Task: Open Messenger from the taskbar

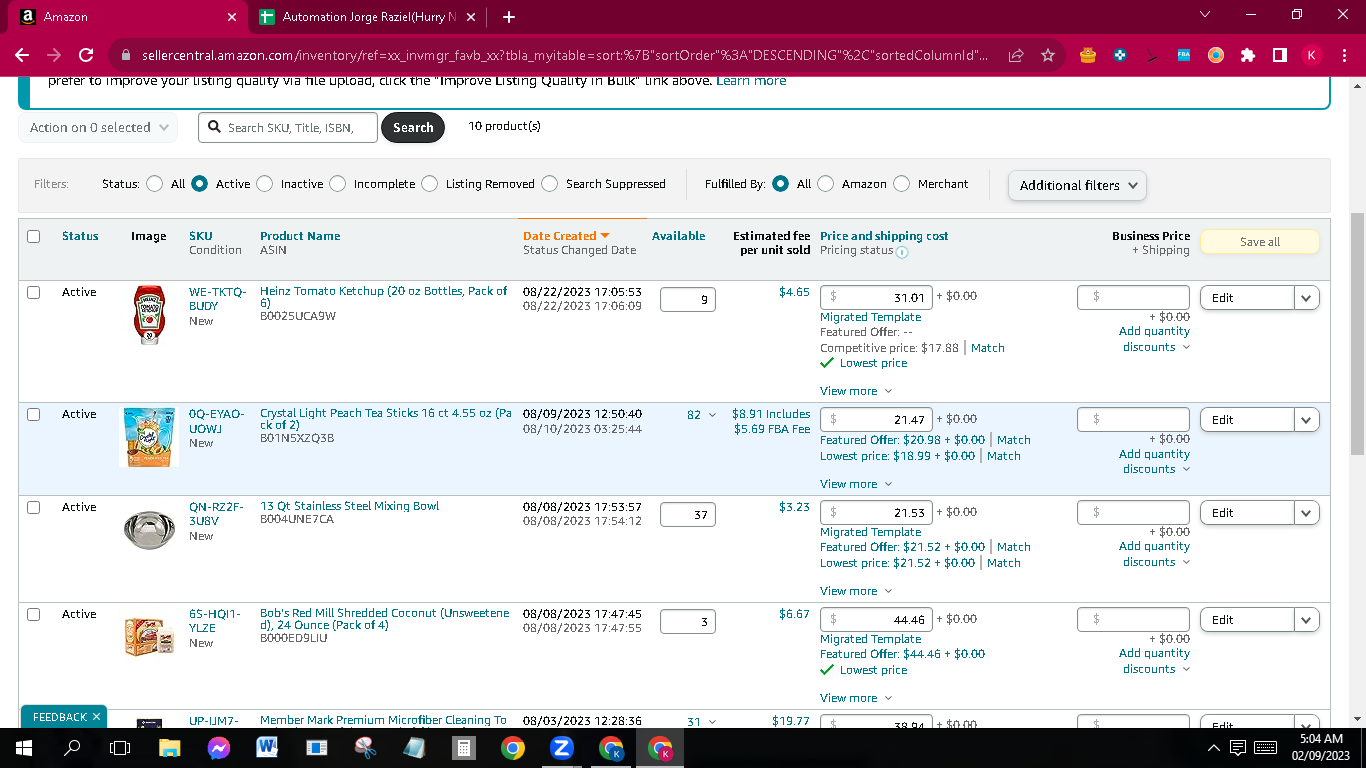Action: (219, 747)
